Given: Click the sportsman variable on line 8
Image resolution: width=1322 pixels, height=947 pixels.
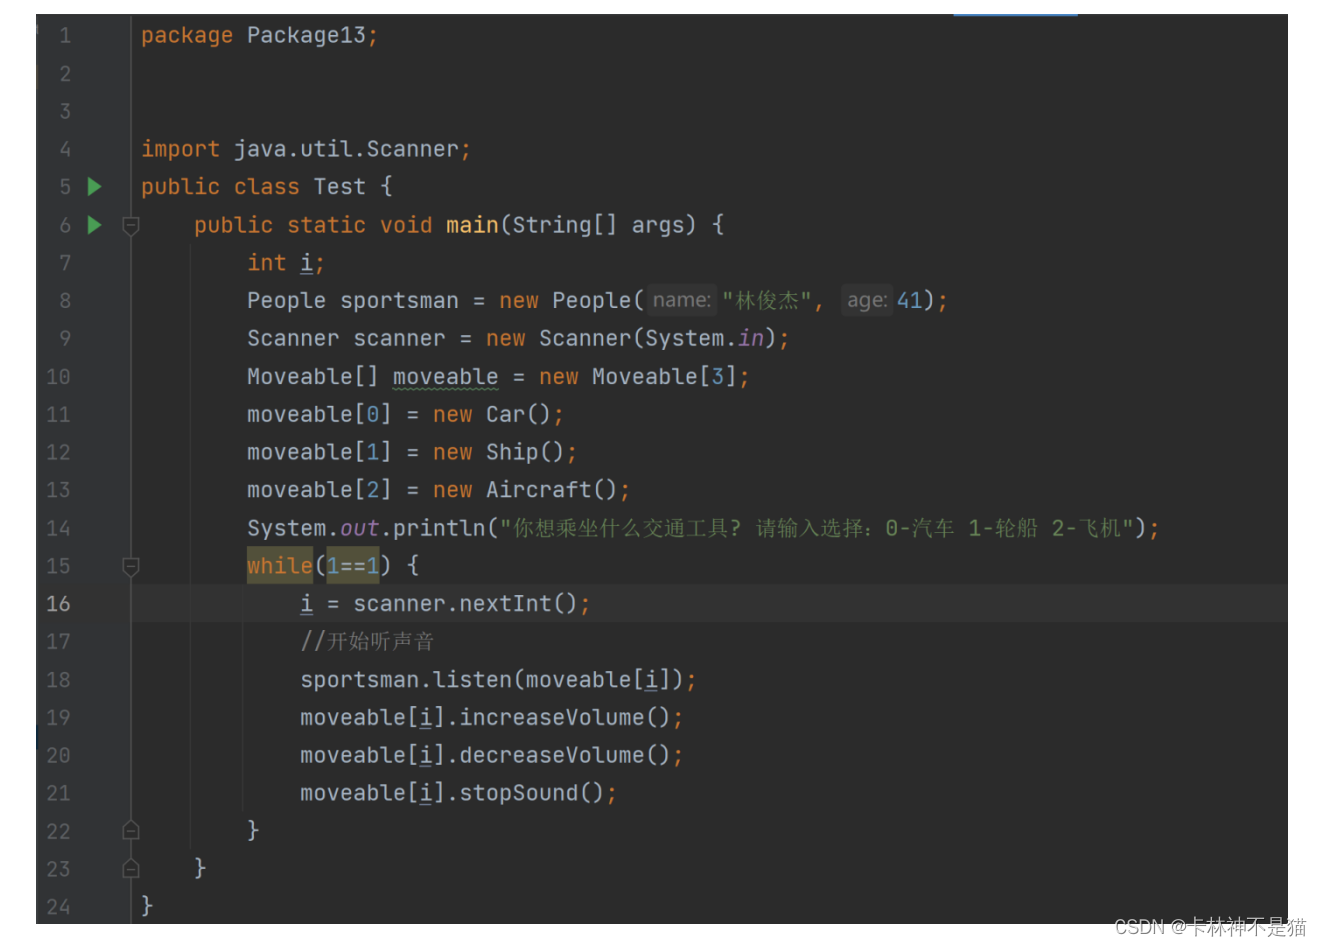Looking at the screenshot, I should click(x=399, y=301).
